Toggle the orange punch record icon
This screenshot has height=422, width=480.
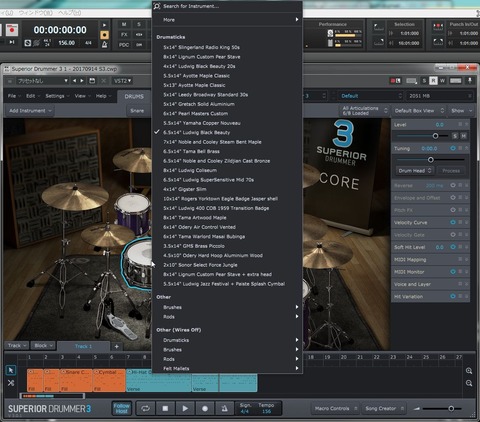click(x=105, y=35)
